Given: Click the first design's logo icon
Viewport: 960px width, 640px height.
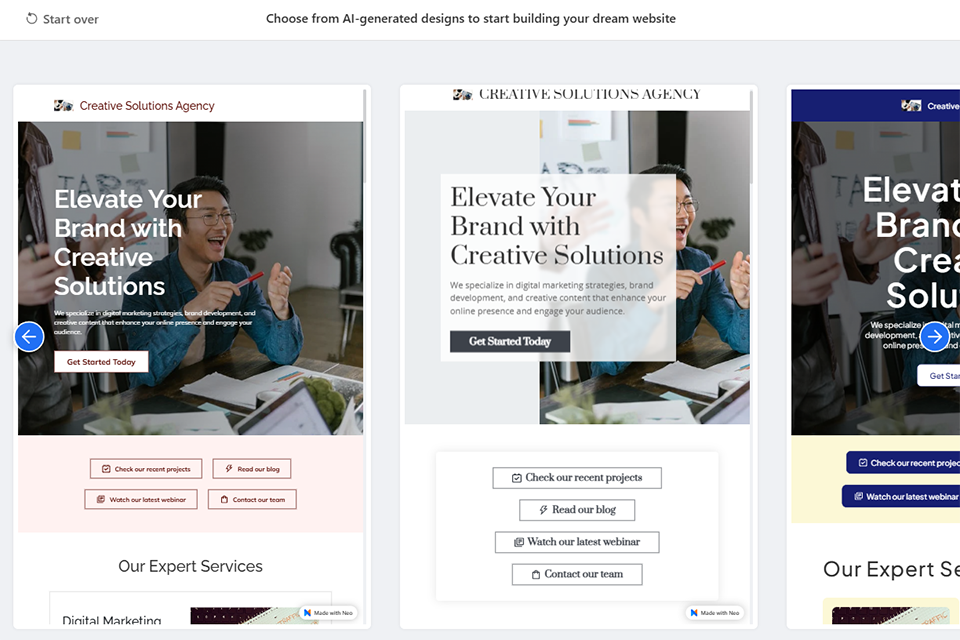Looking at the screenshot, I should (x=63, y=105).
